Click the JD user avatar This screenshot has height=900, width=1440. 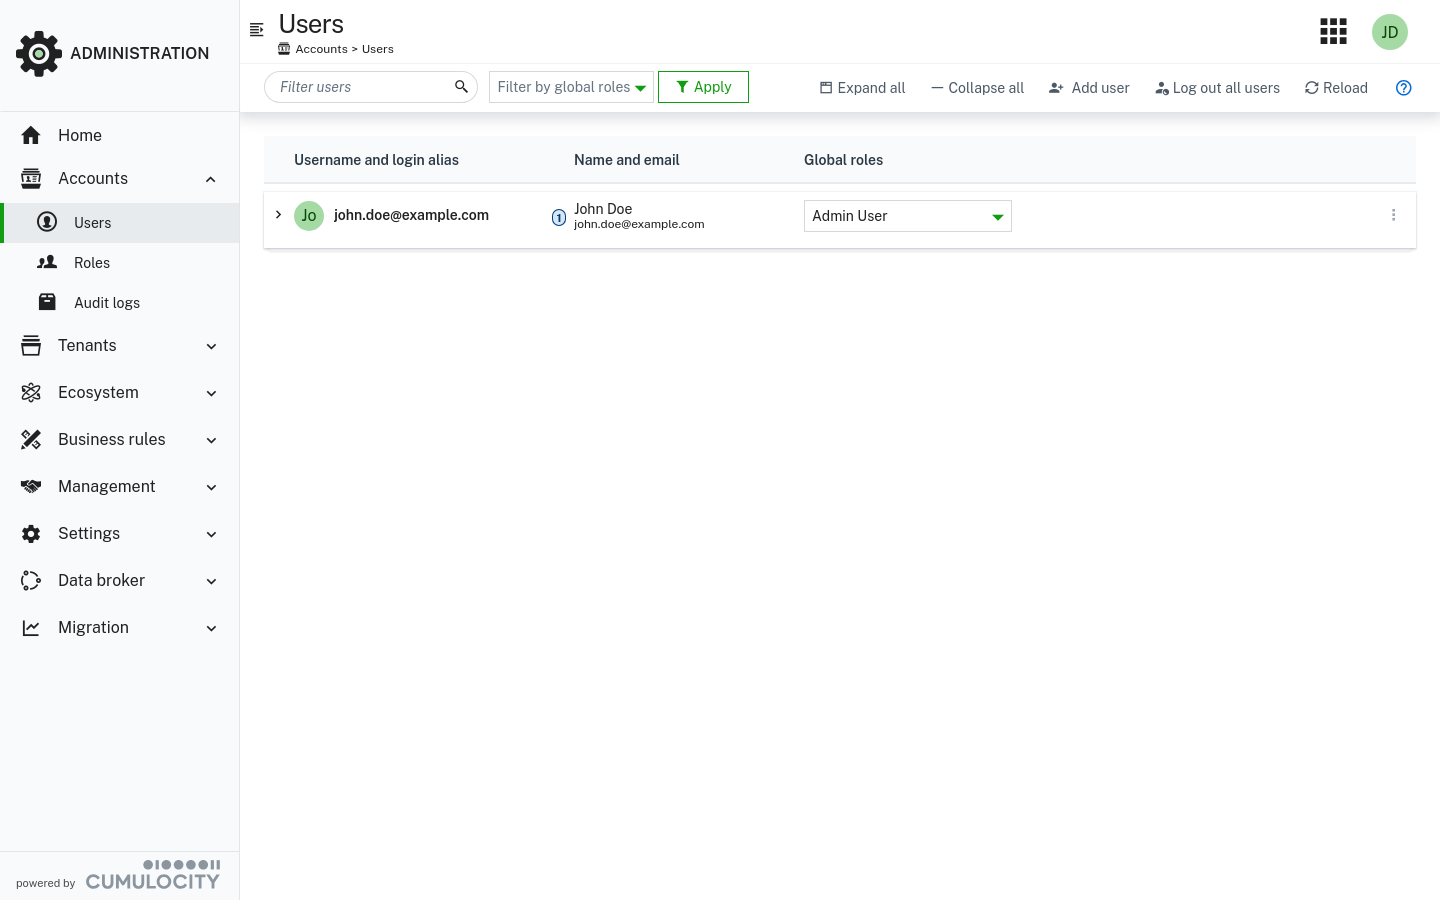pos(1389,32)
